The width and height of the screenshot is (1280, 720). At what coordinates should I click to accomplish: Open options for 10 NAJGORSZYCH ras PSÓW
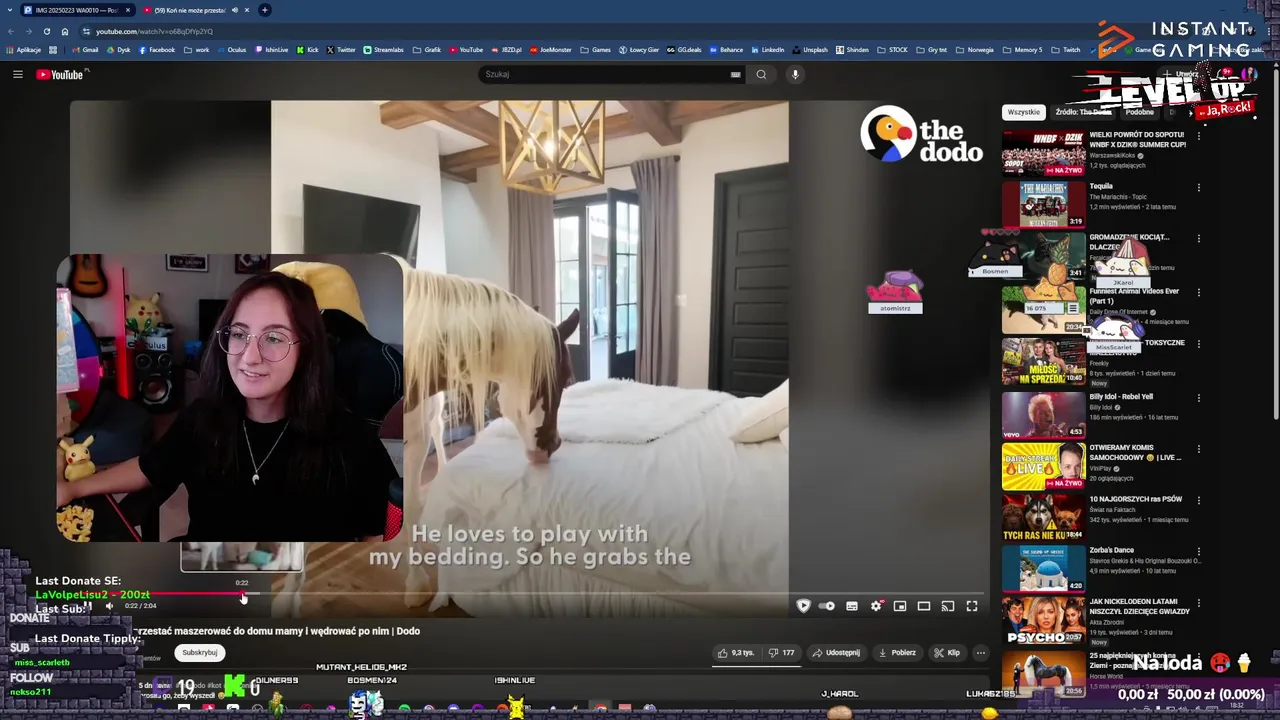(1199, 499)
